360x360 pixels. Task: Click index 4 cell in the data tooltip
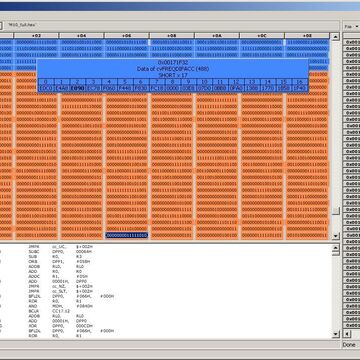[x=109, y=82]
